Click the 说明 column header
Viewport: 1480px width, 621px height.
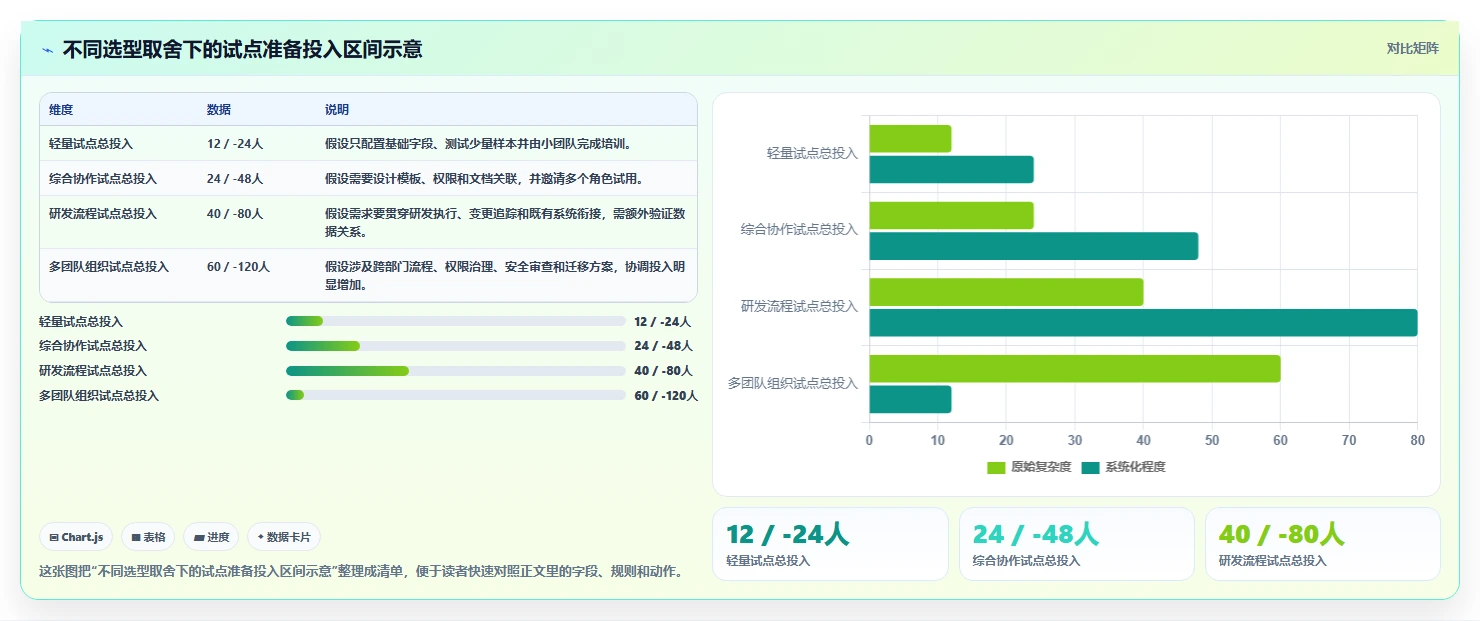[x=337, y=110]
